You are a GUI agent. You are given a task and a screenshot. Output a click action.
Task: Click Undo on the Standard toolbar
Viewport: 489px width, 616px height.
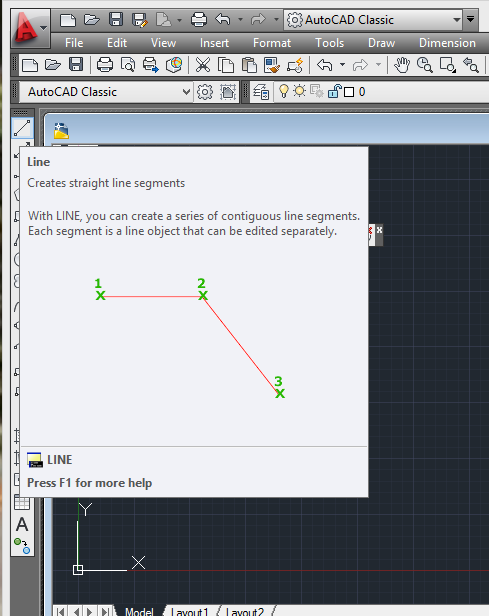coord(324,65)
